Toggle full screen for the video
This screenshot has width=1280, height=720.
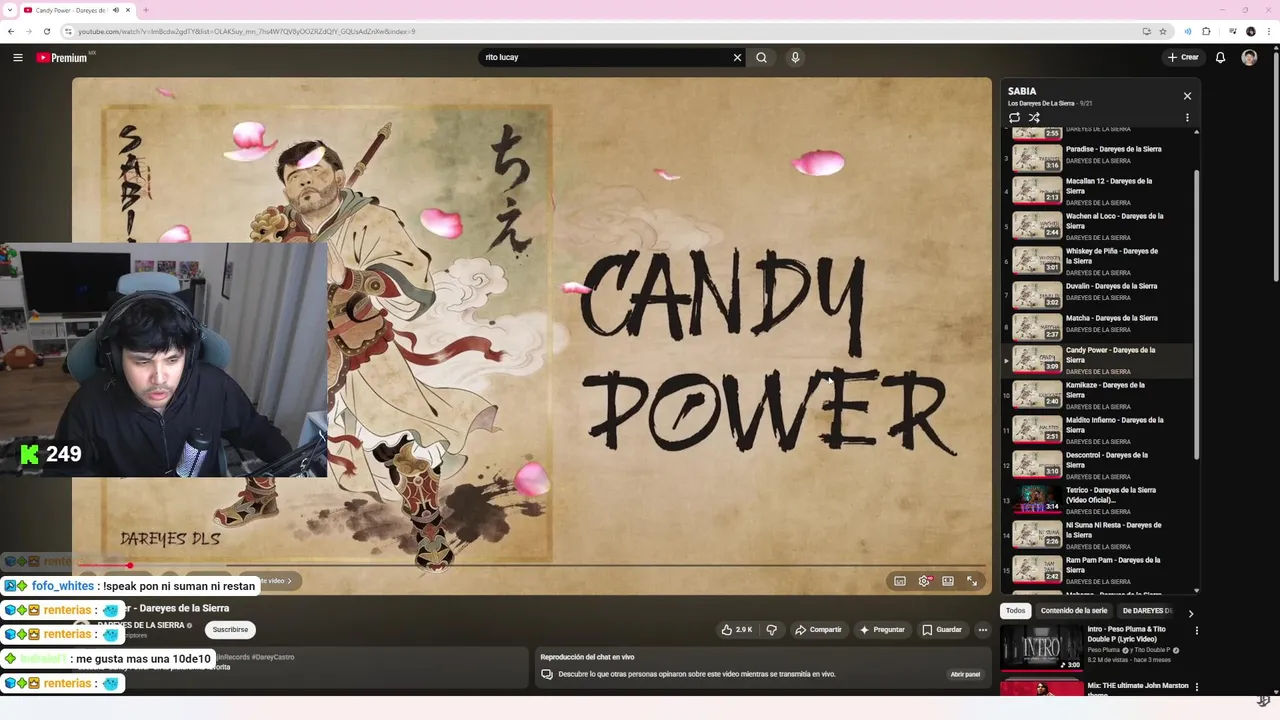coord(972,581)
